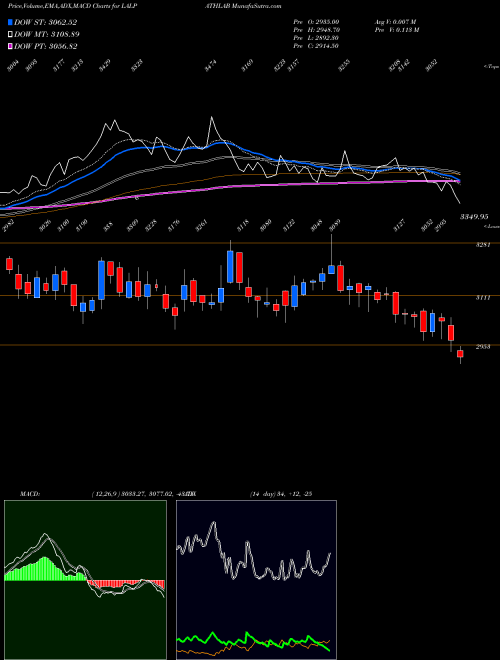The image size is (500, 660).
Task: Click the chart title 'Price,Volume,EMA,ADX,MACD Charts for LALP'
Action: pyautogui.click(x=72, y=6)
